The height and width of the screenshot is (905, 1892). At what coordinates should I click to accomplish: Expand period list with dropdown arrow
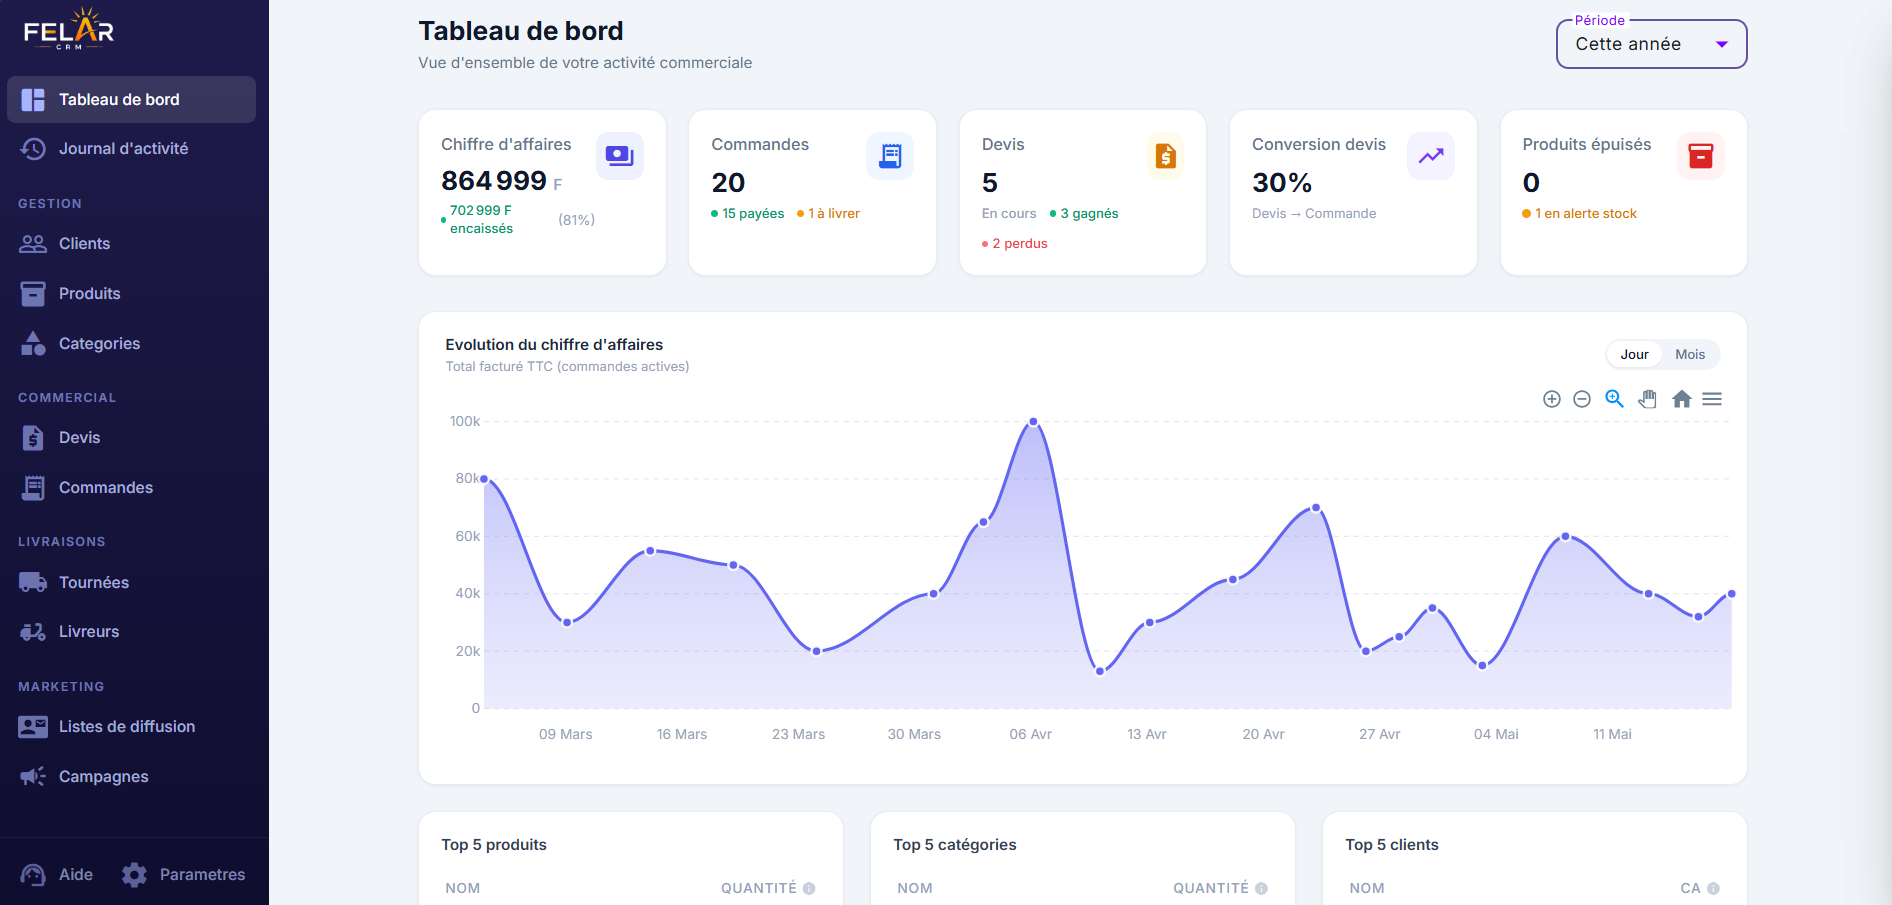[x=1722, y=45]
